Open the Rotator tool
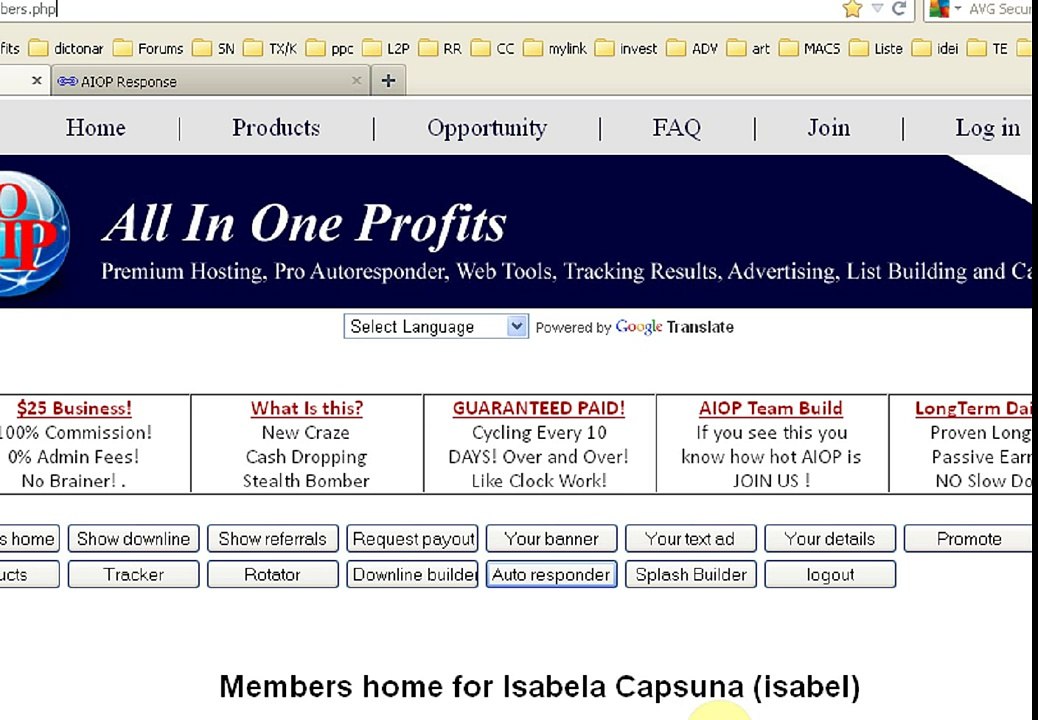 coord(273,574)
